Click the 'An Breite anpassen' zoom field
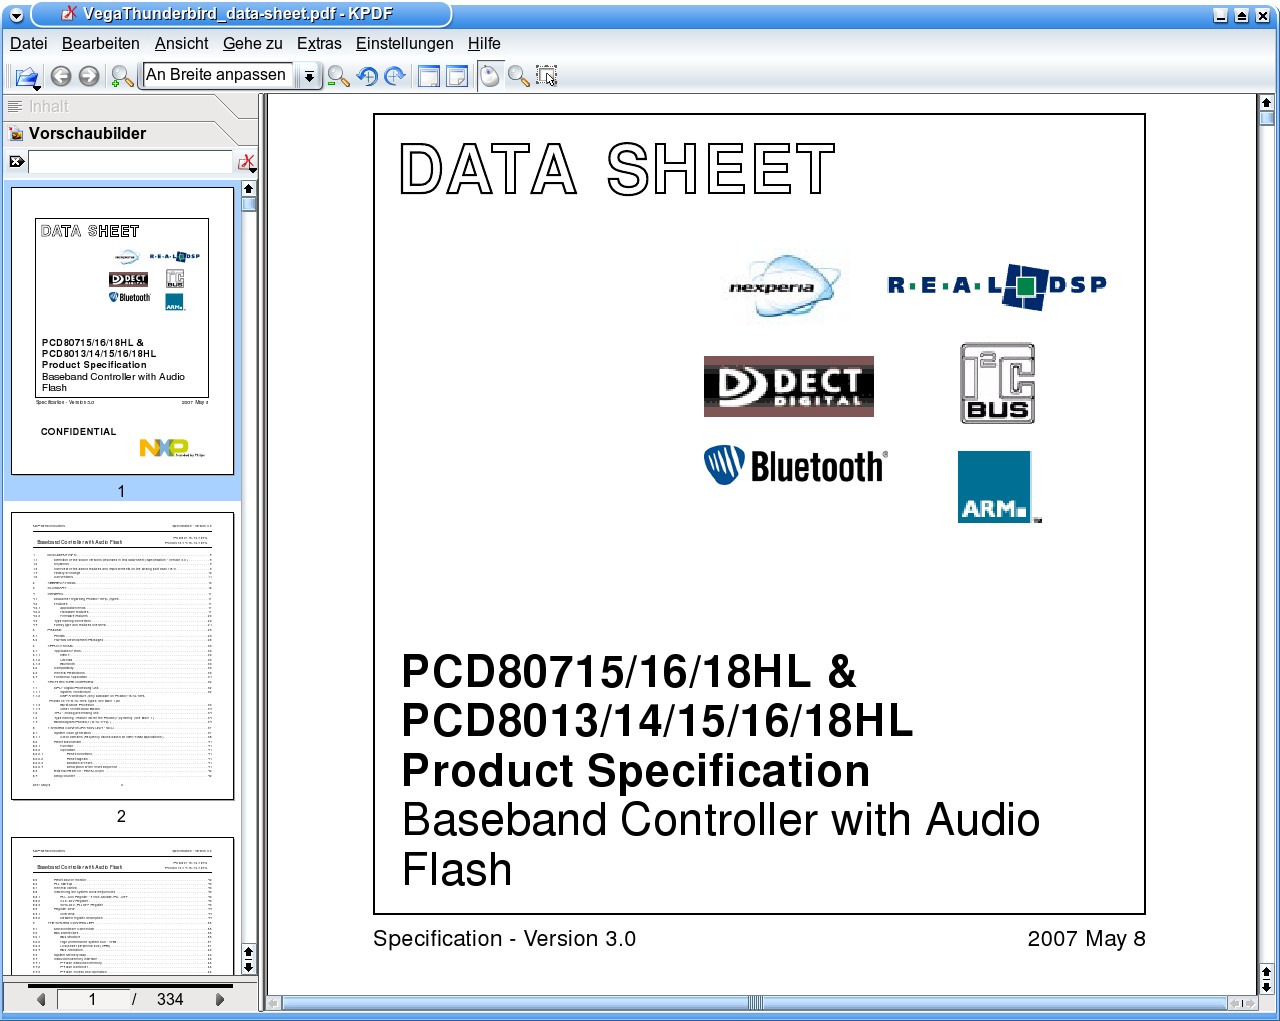The height and width of the screenshot is (1021, 1280). 219,75
